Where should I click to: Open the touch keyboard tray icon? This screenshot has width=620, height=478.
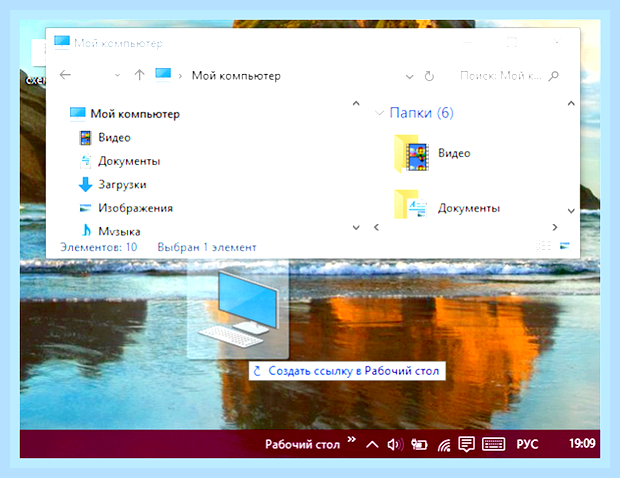tap(493, 444)
